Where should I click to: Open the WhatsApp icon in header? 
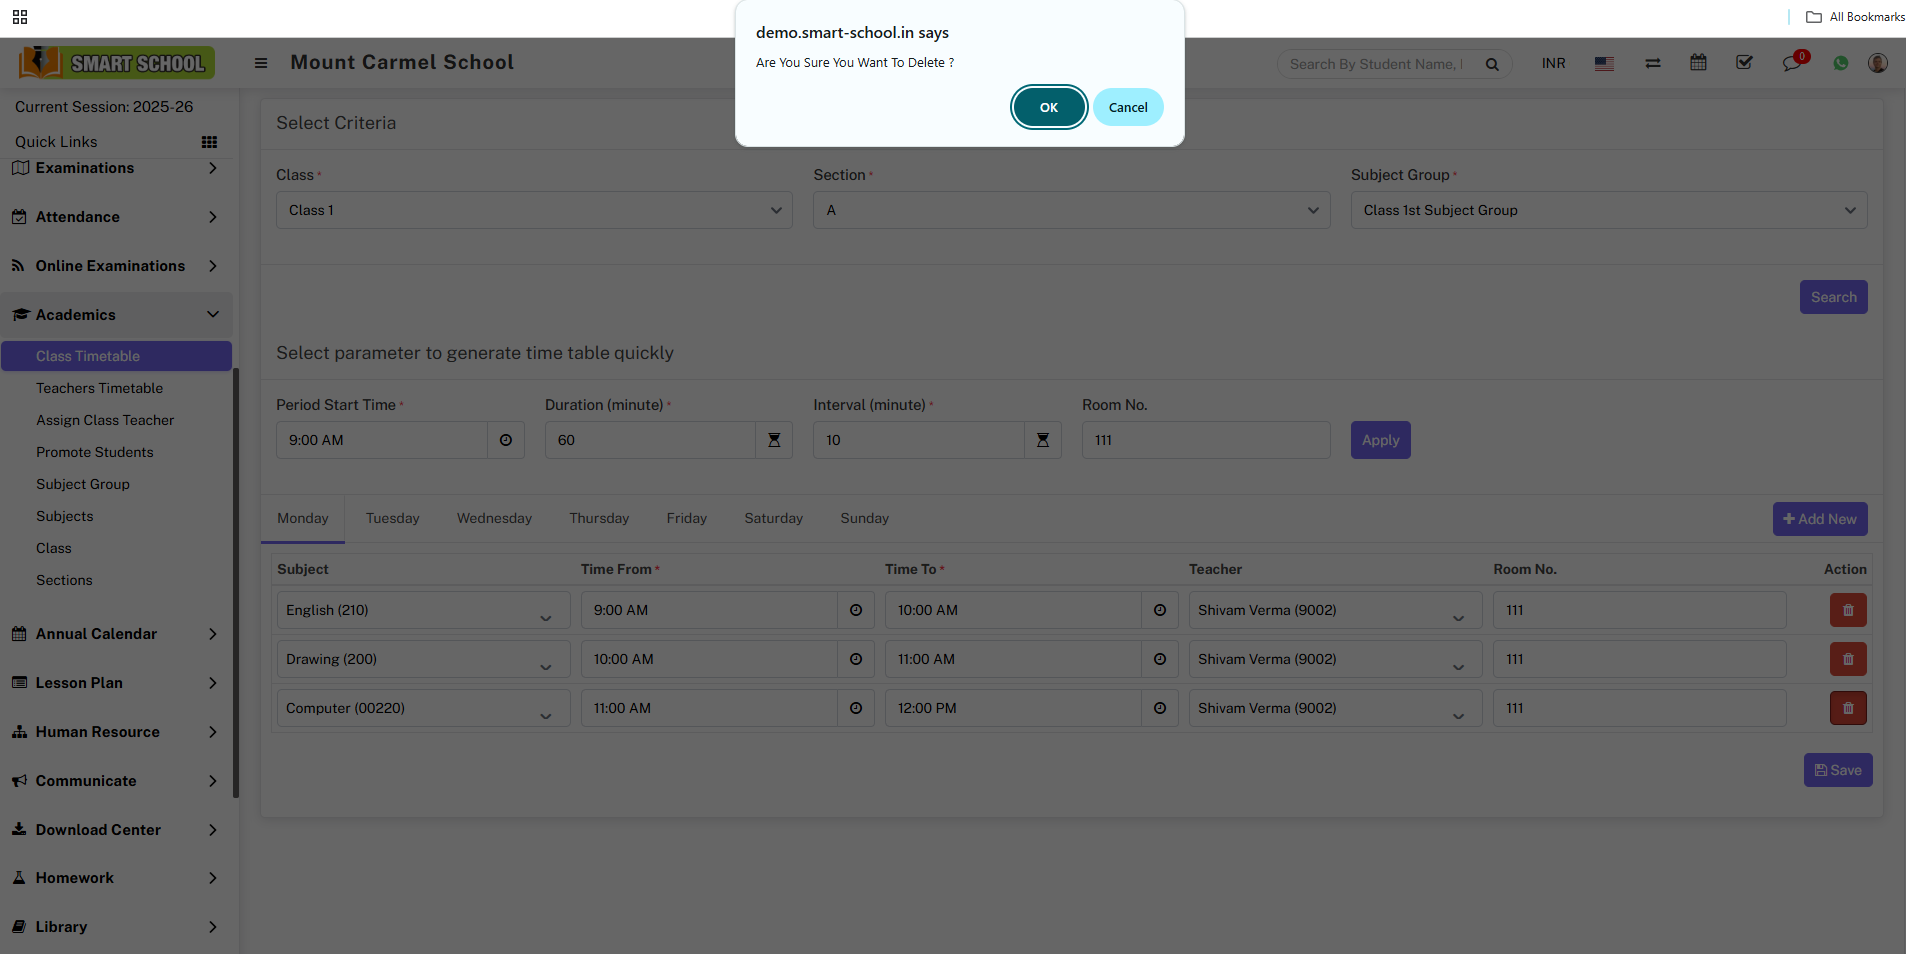(1840, 63)
